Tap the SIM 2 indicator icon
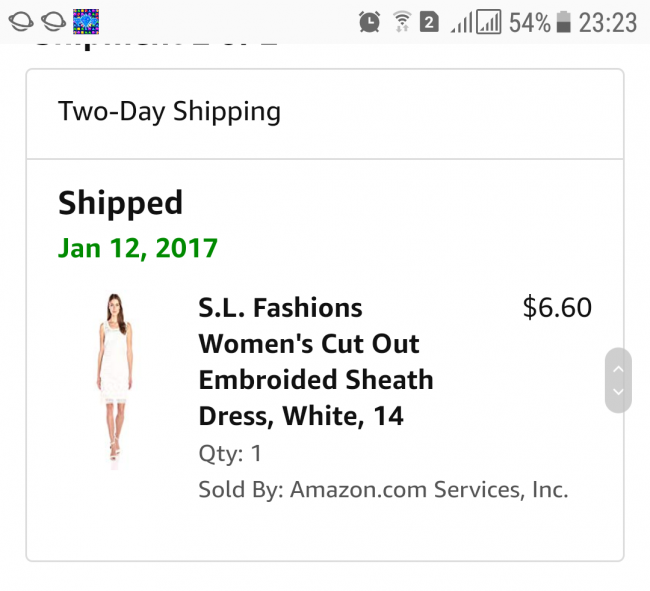The image size is (650, 591). [429, 21]
